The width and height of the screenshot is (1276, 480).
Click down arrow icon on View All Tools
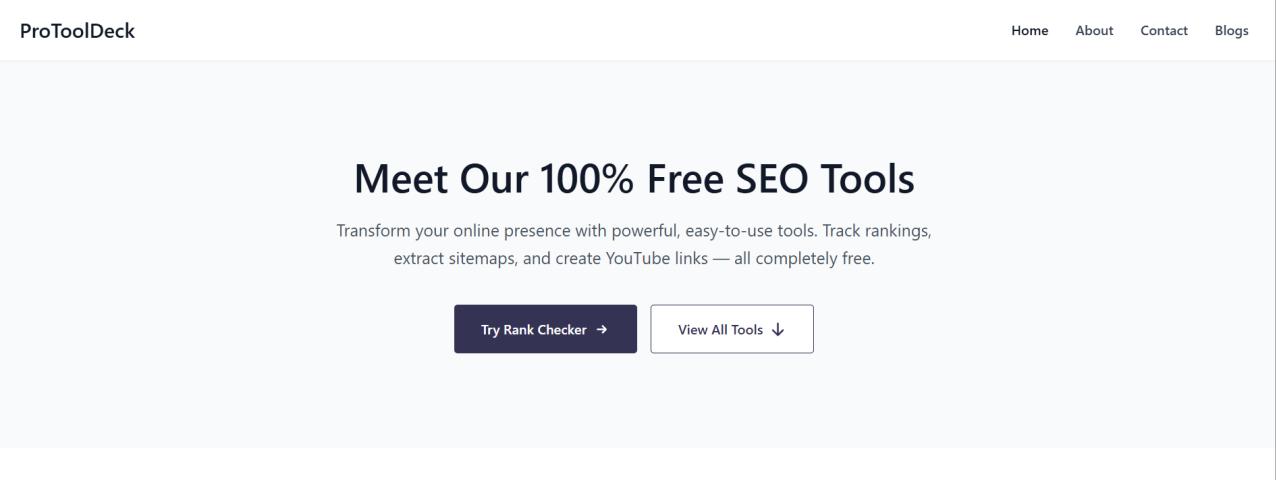(778, 329)
